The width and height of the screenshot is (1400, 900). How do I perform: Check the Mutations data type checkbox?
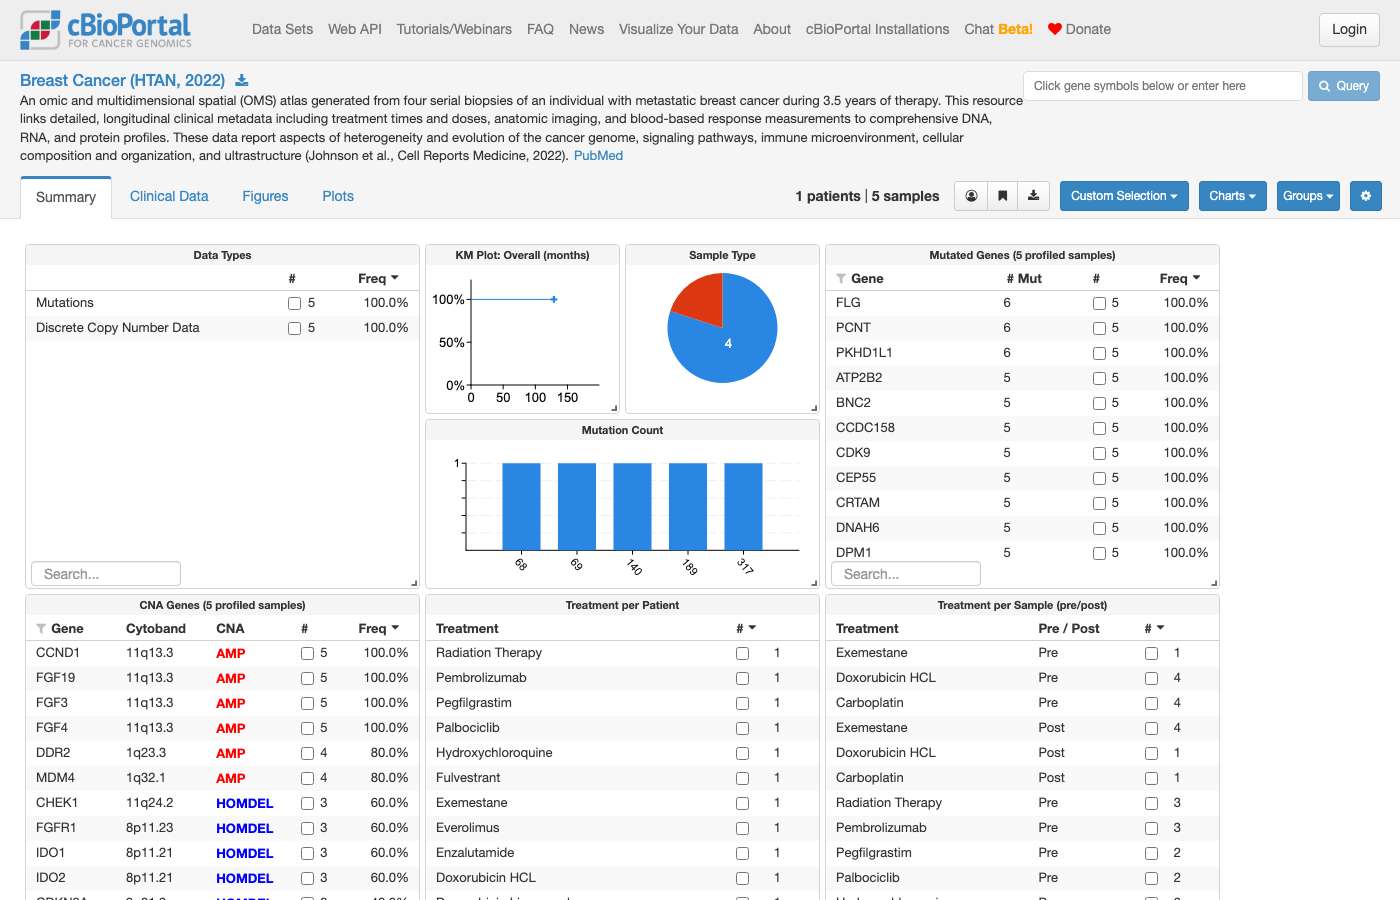(x=294, y=303)
